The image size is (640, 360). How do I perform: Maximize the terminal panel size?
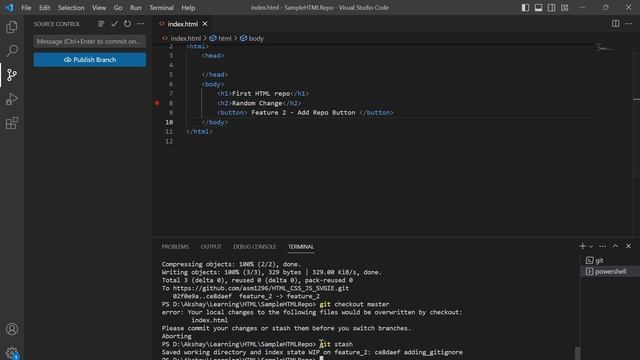(x=615, y=246)
